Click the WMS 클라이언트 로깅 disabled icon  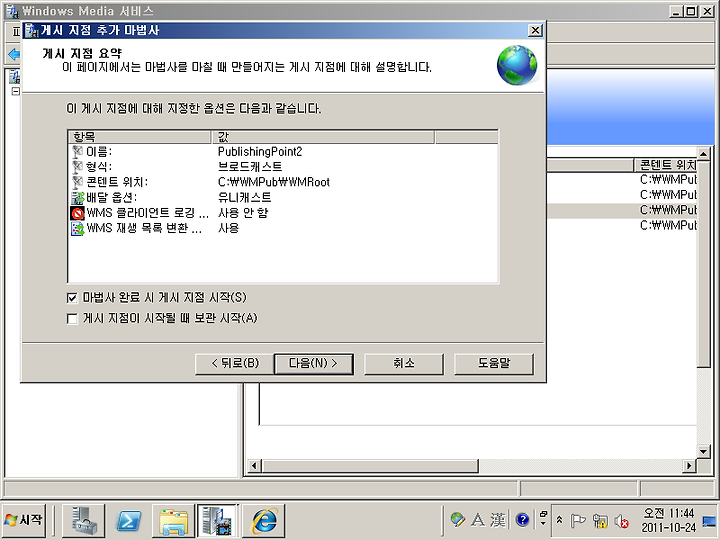pos(77,213)
